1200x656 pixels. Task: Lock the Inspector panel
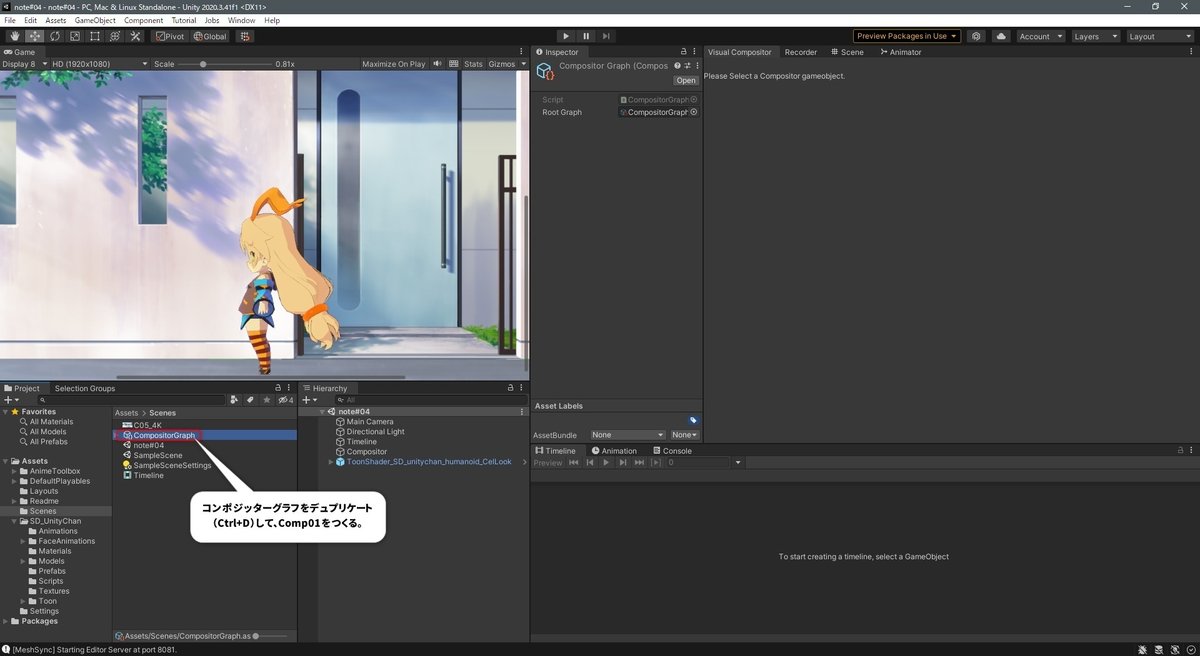[684, 52]
